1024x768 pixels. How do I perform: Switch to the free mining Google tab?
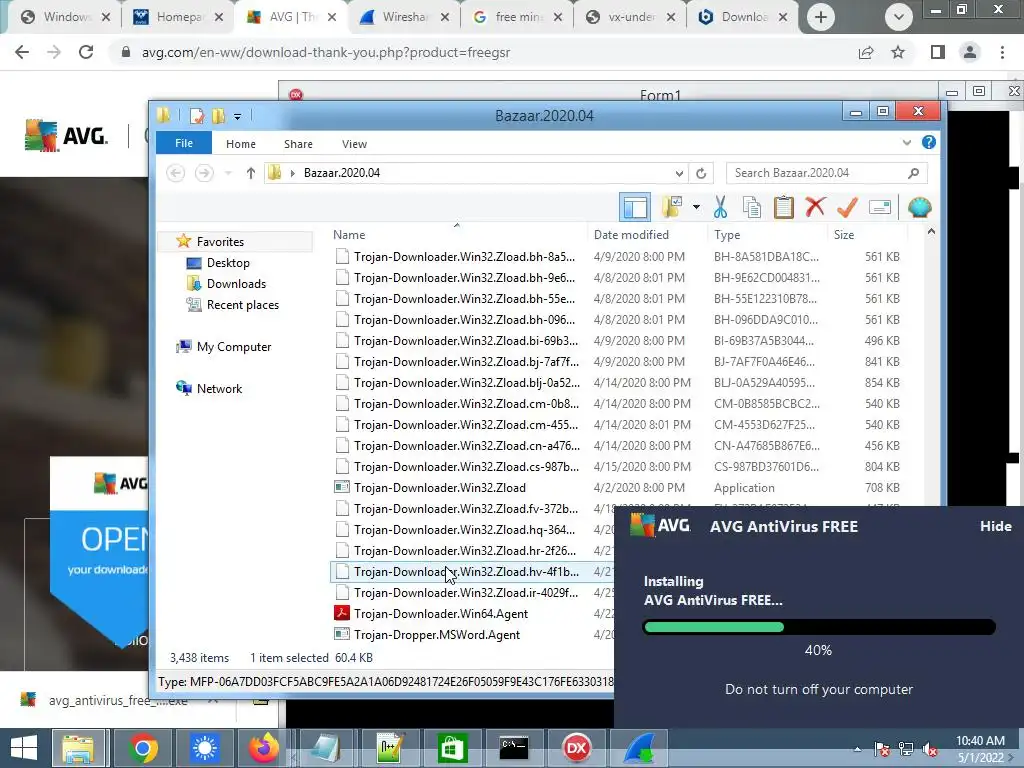[x=519, y=17]
